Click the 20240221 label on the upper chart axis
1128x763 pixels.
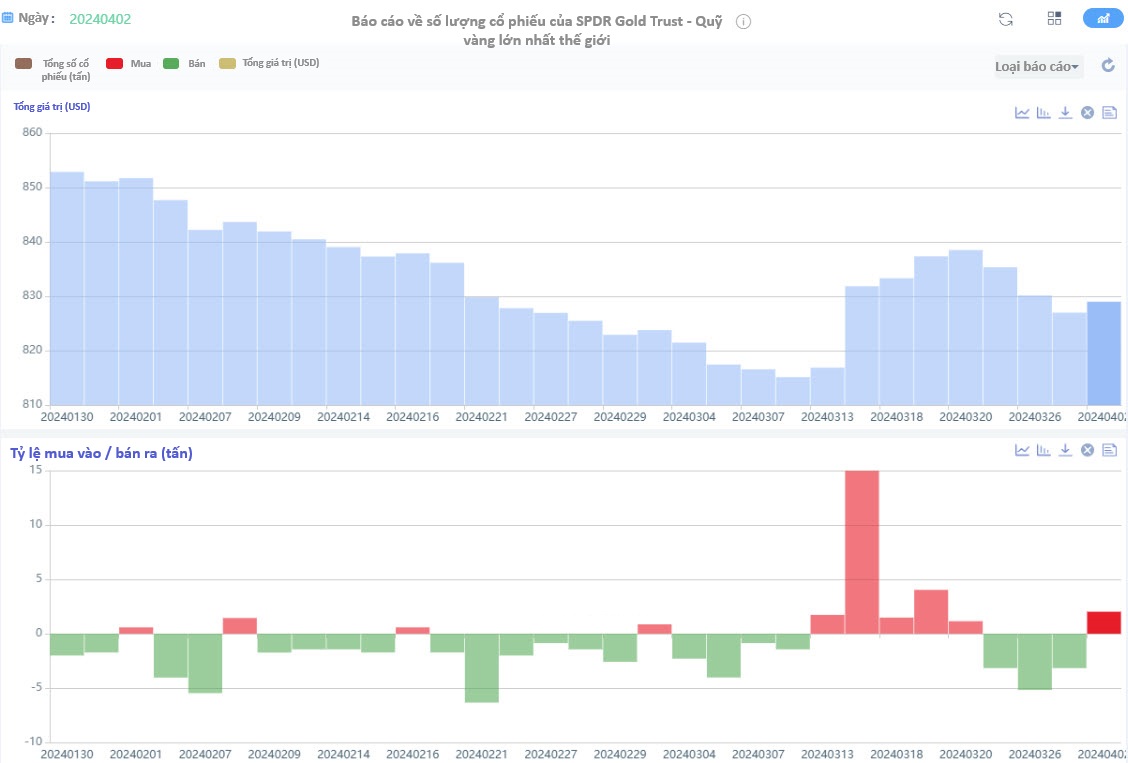(x=481, y=416)
